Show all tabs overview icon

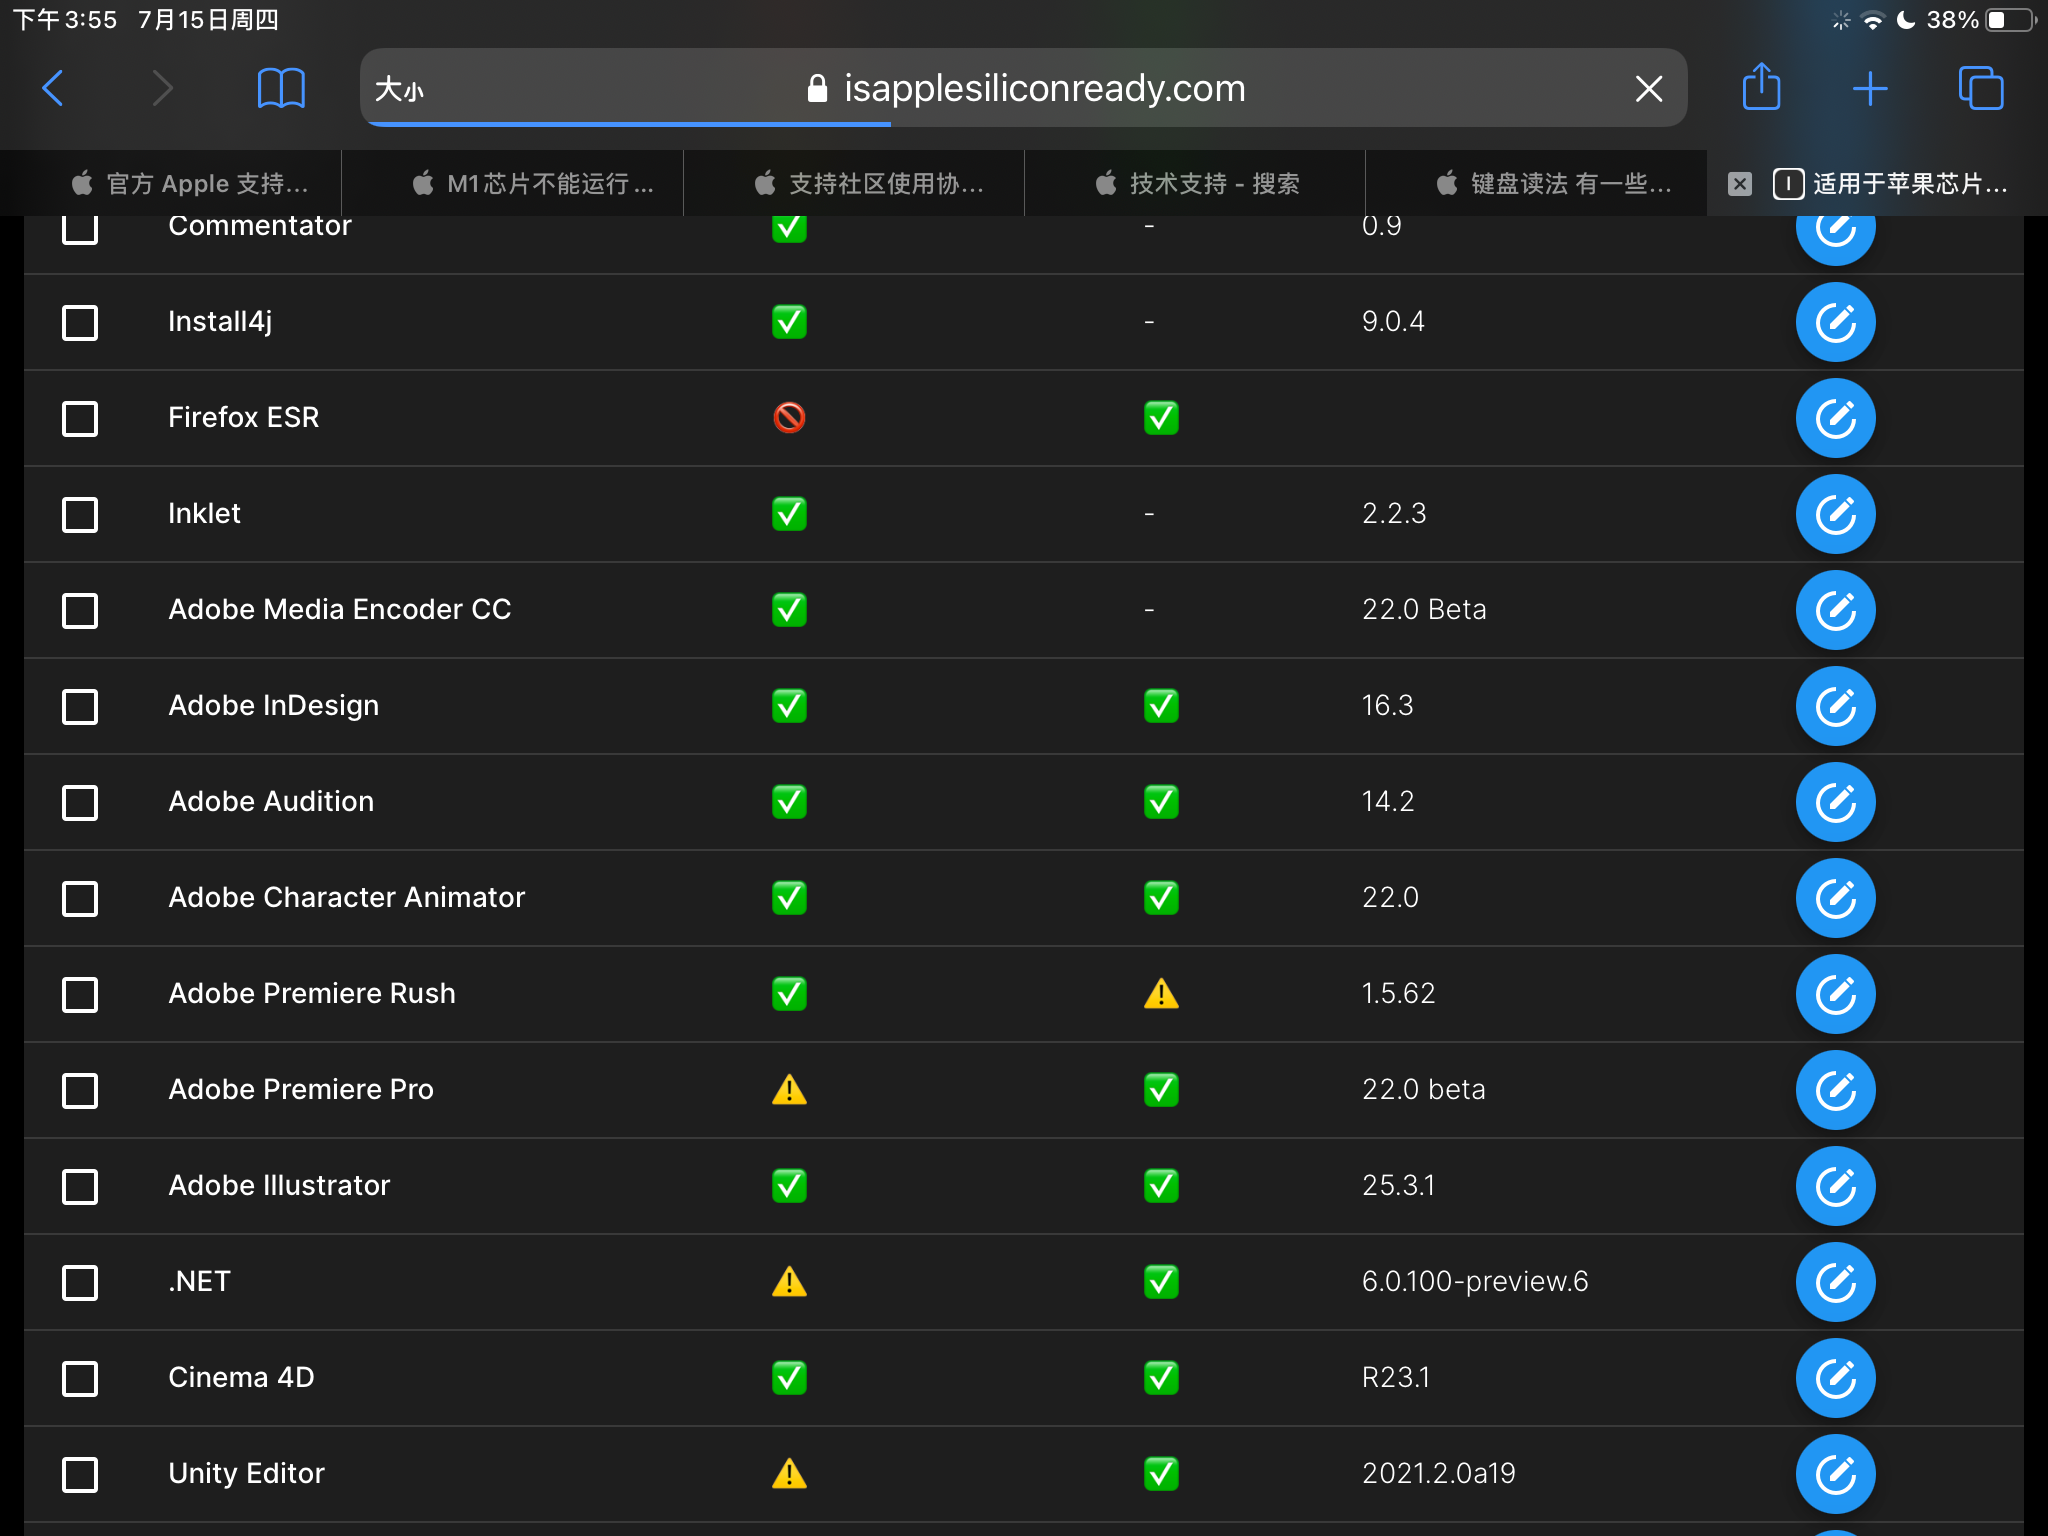tap(1980, 88)
